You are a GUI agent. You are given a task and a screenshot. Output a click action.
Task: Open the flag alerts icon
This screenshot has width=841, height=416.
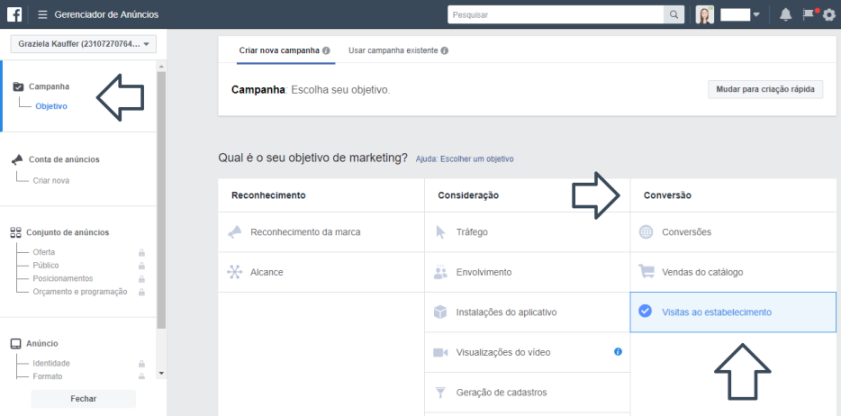point(808,14)
